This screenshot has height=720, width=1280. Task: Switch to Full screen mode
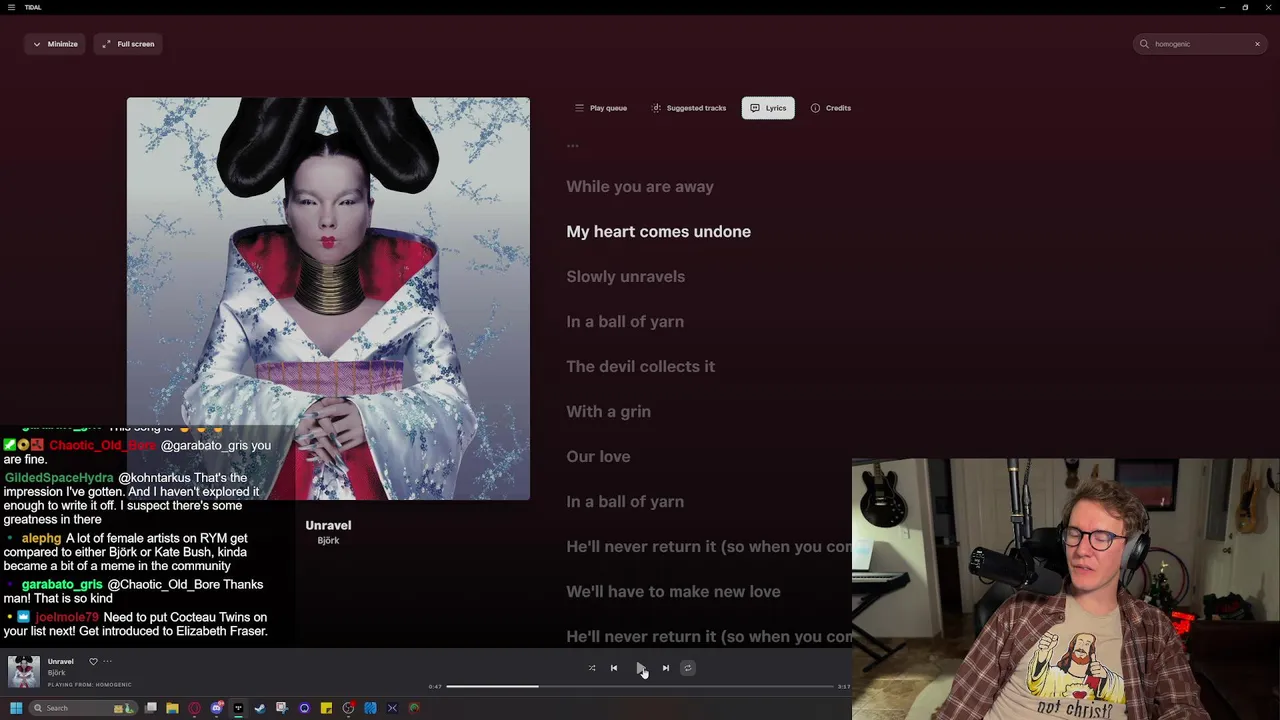(x=129, y=44)
